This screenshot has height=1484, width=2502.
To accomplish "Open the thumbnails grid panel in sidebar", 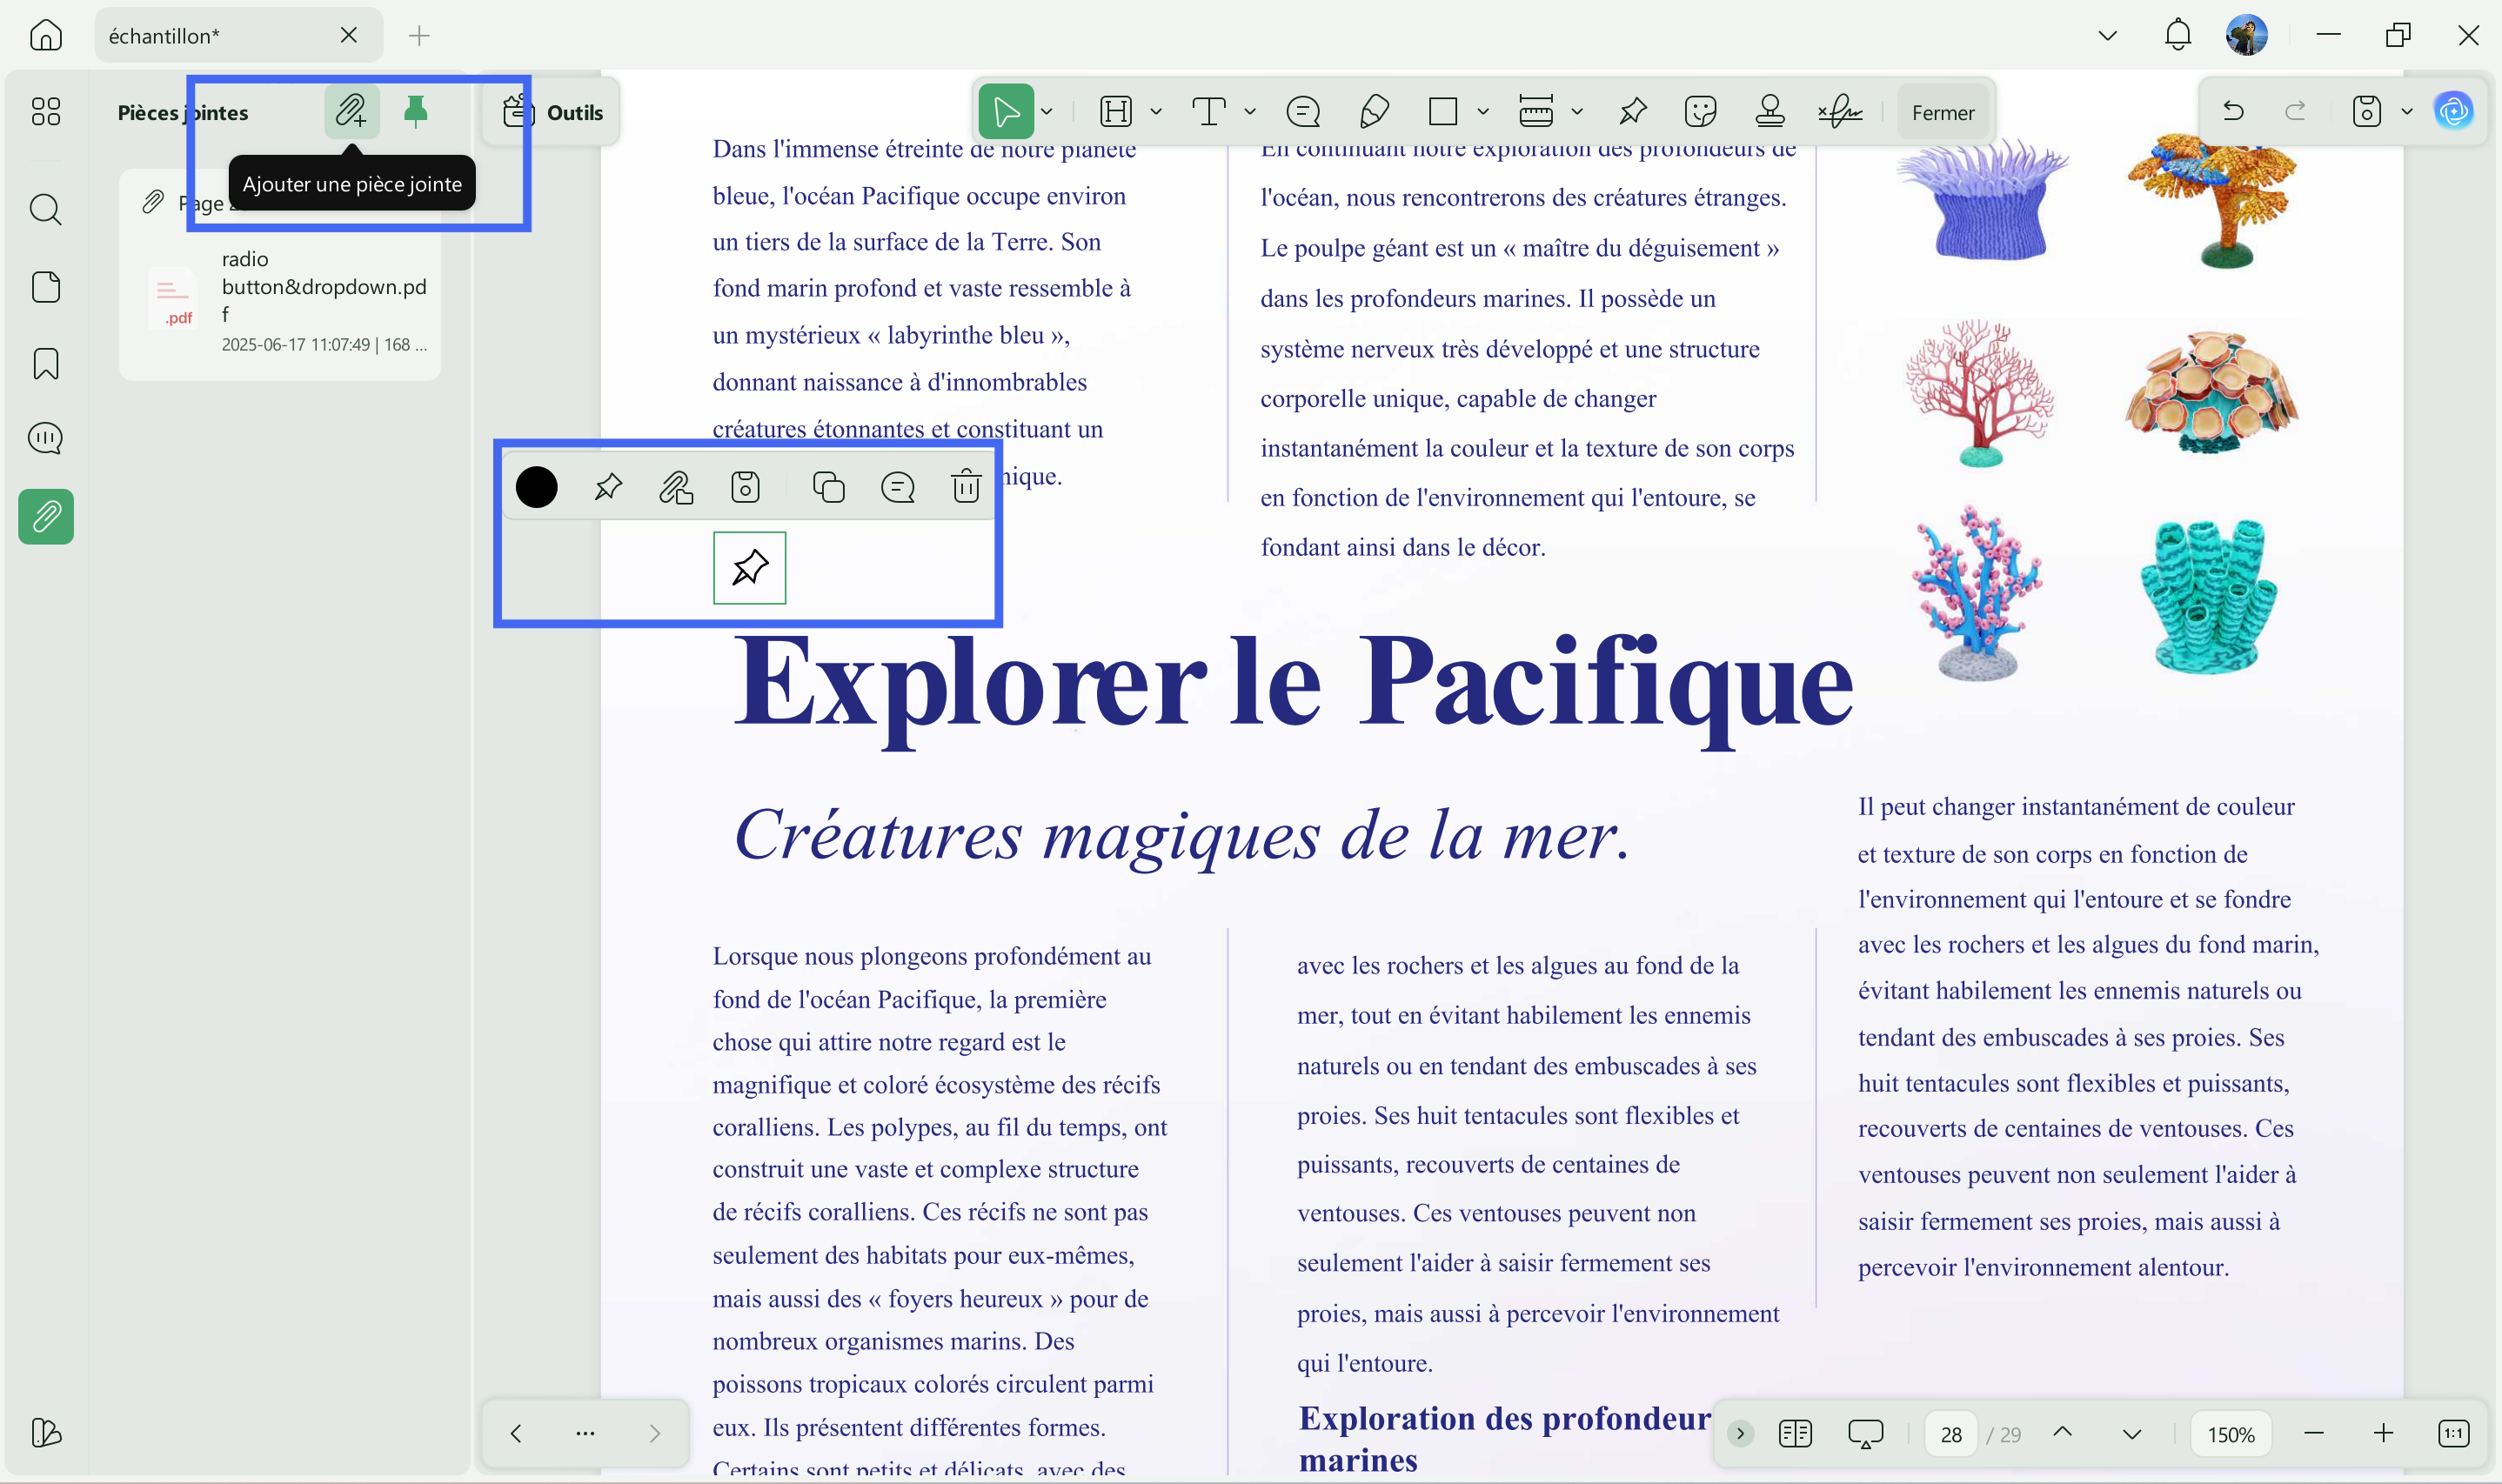I will coord(46,111).
